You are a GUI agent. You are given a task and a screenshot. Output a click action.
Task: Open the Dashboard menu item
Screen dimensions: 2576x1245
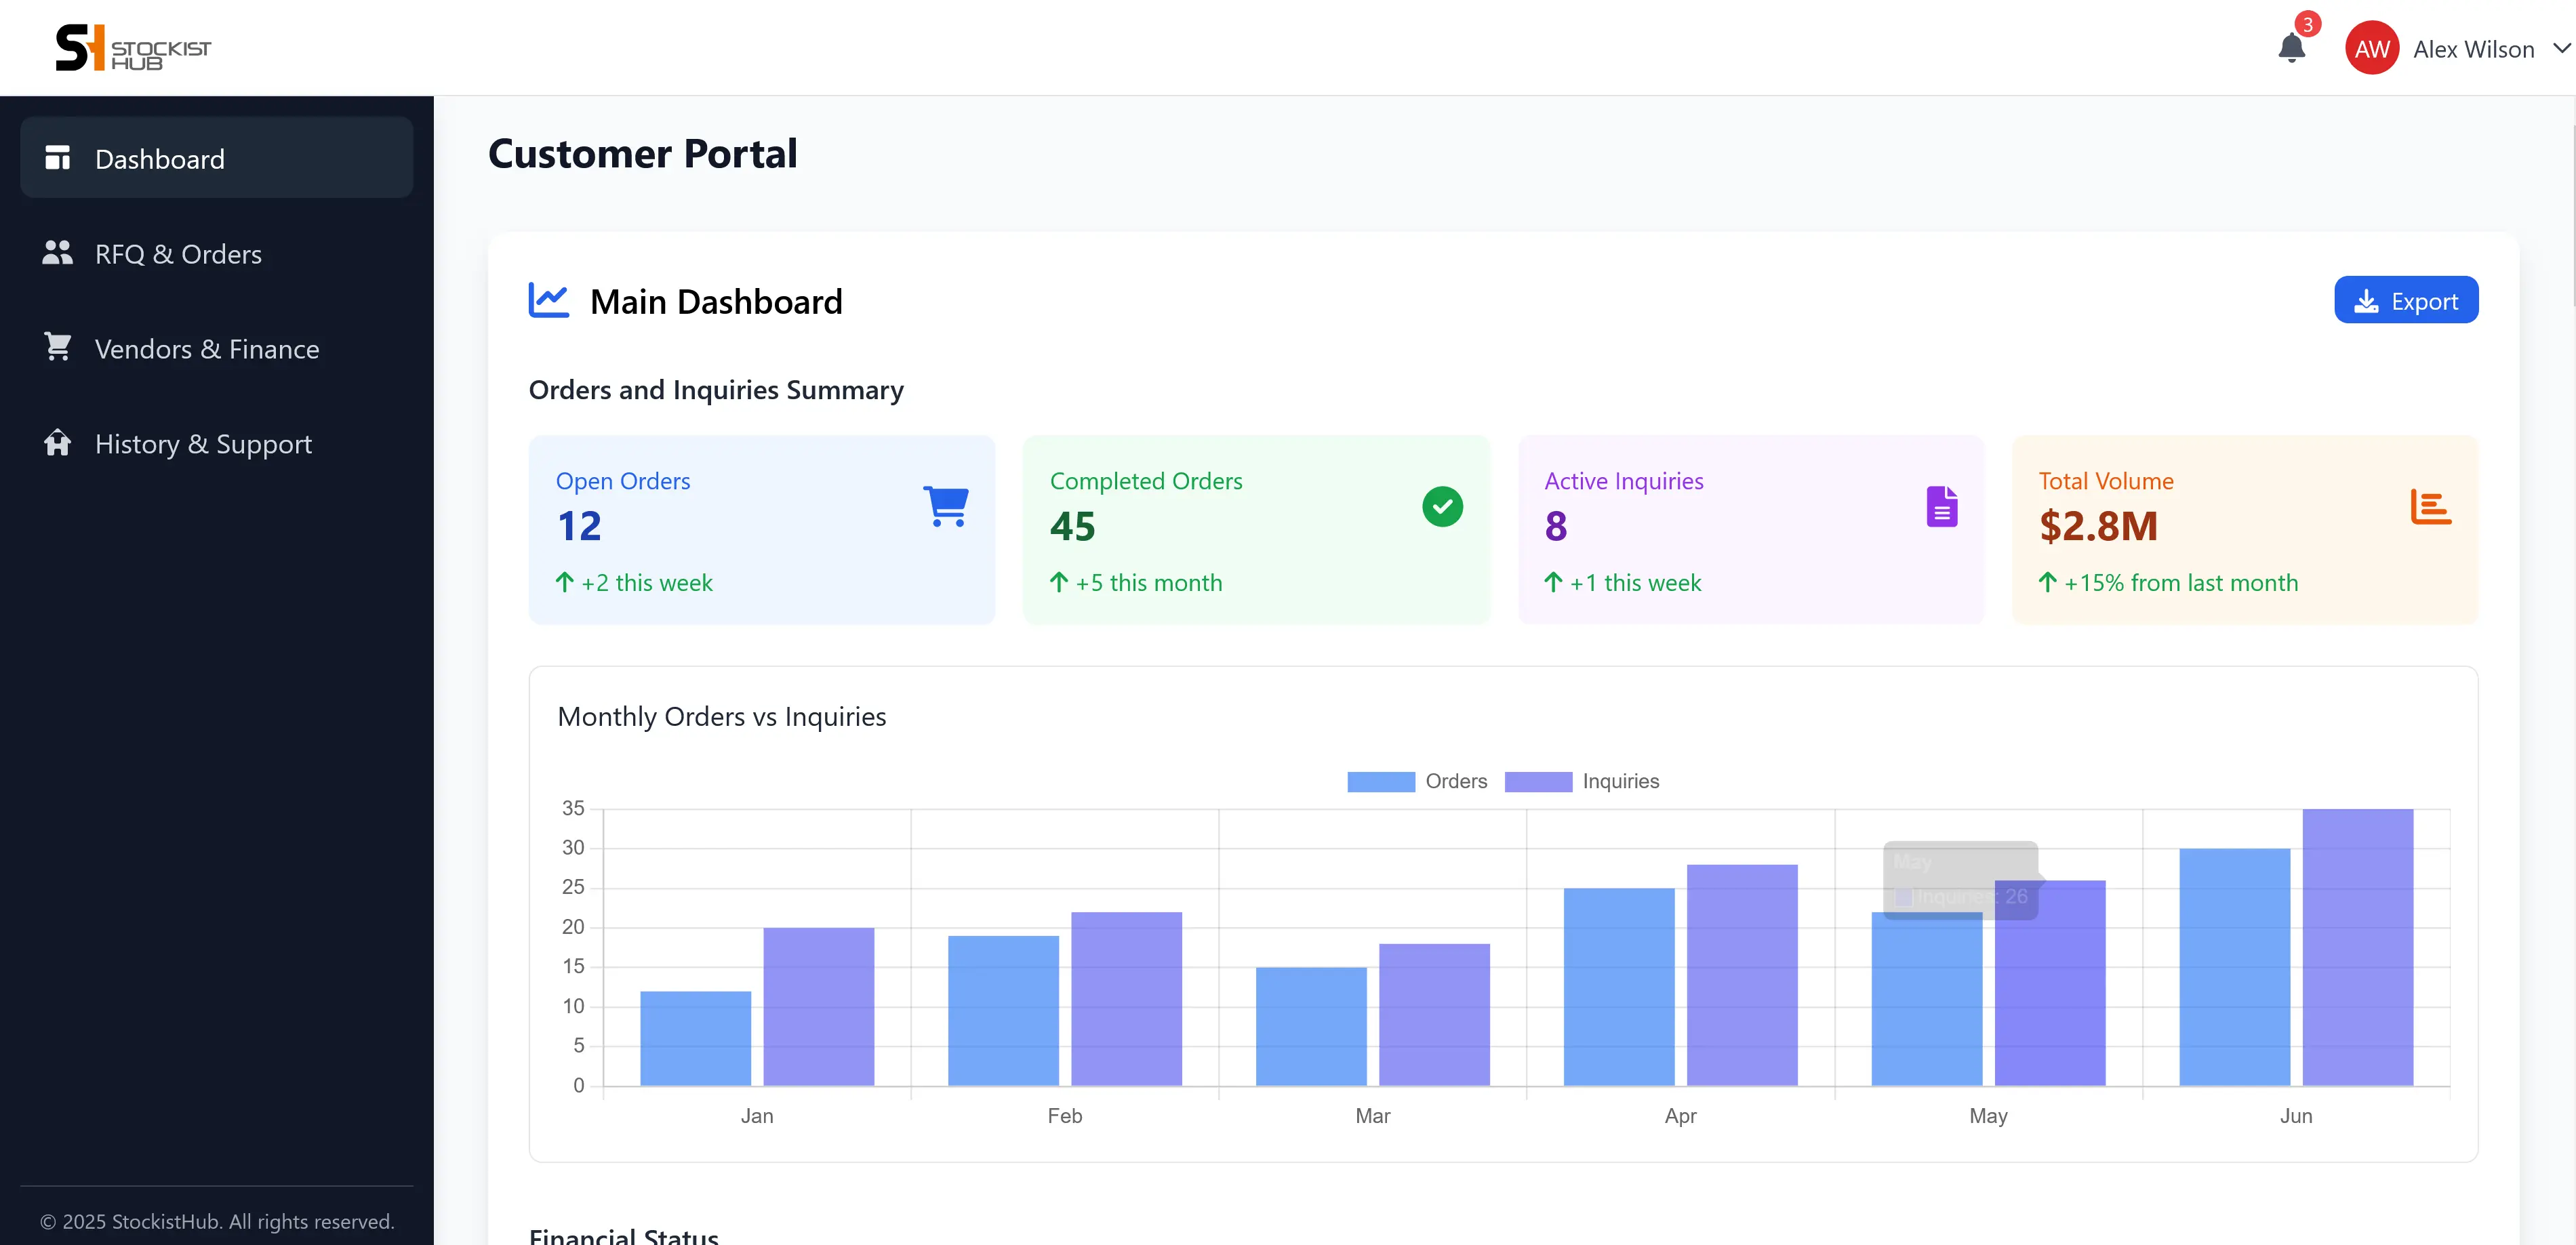(x=216, y=158)
